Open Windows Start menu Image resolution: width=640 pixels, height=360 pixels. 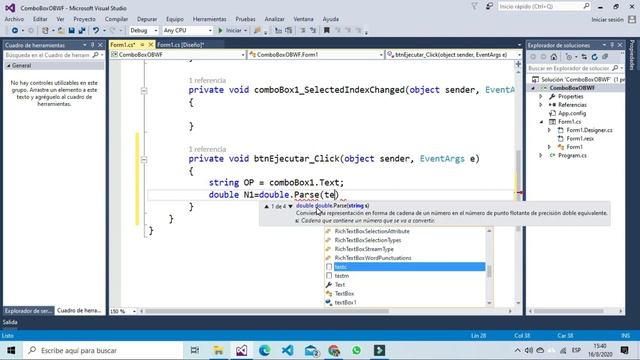click(11, 350)
